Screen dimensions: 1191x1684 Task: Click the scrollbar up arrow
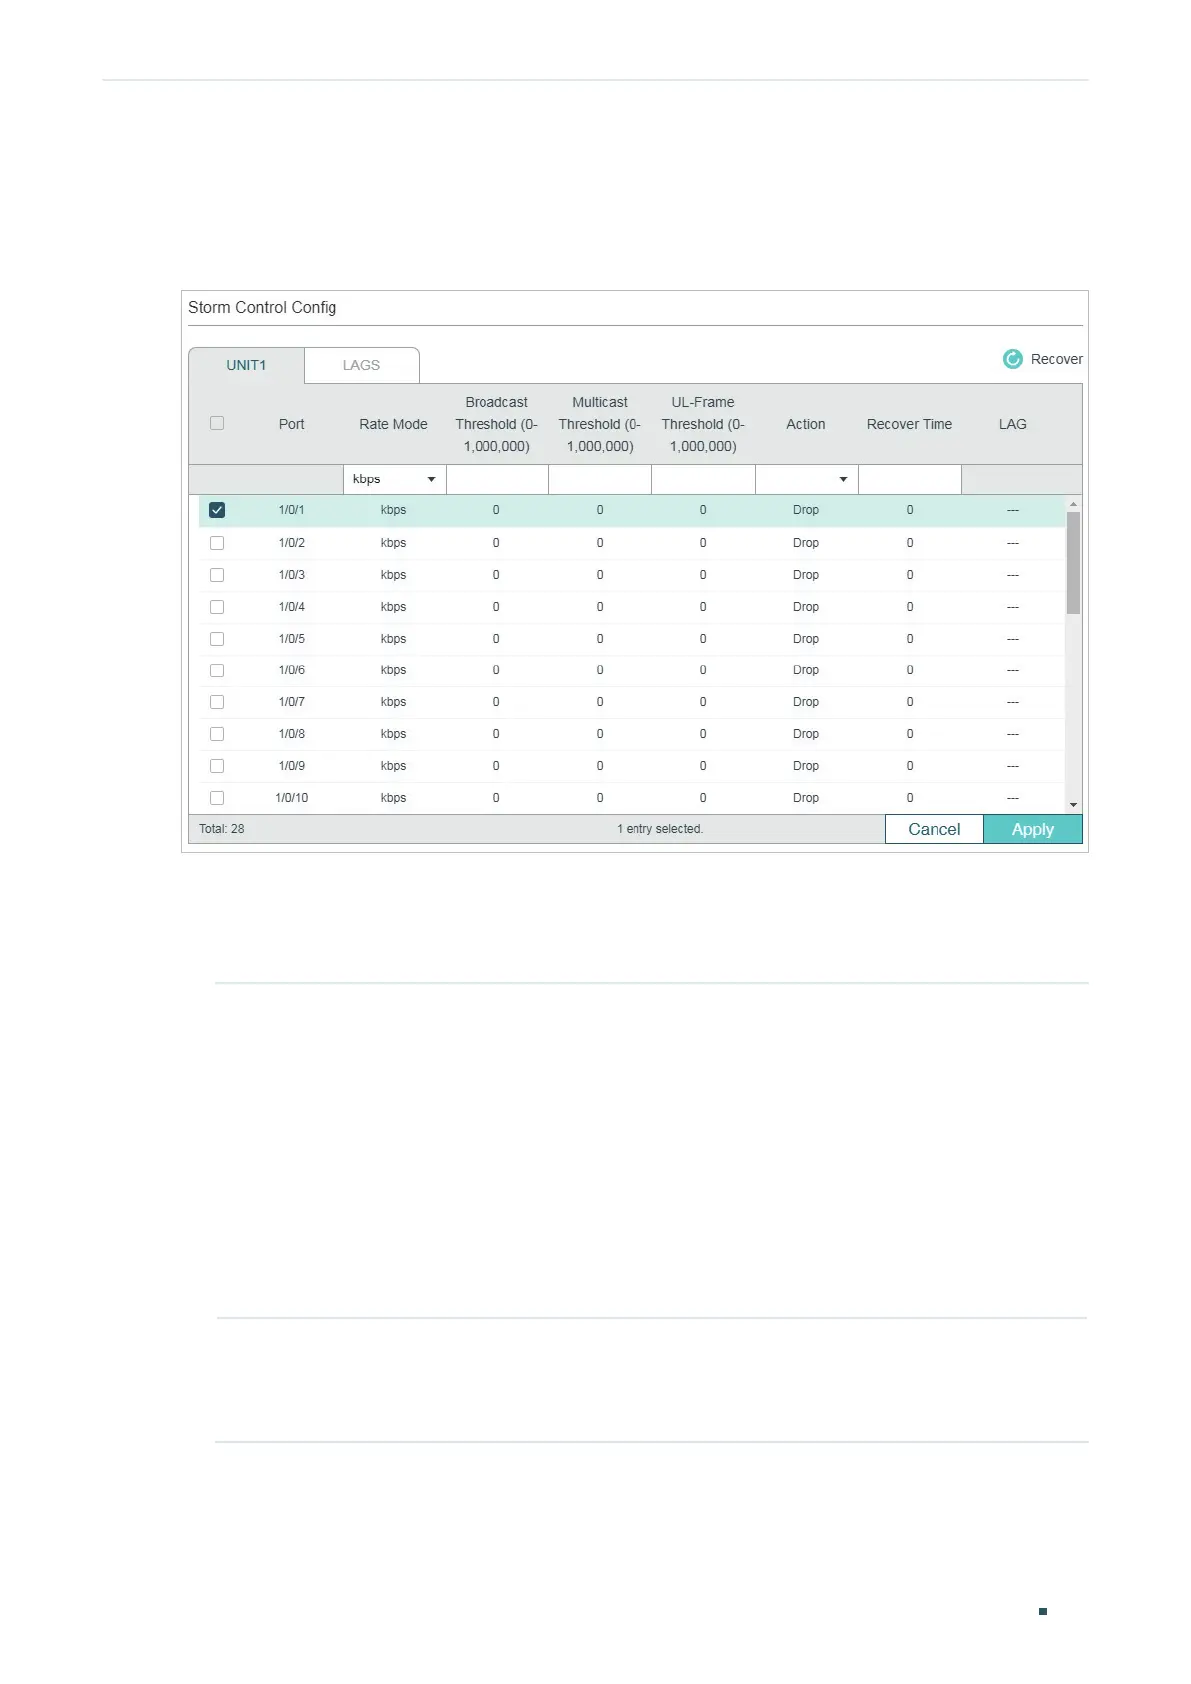[1073, 504]
